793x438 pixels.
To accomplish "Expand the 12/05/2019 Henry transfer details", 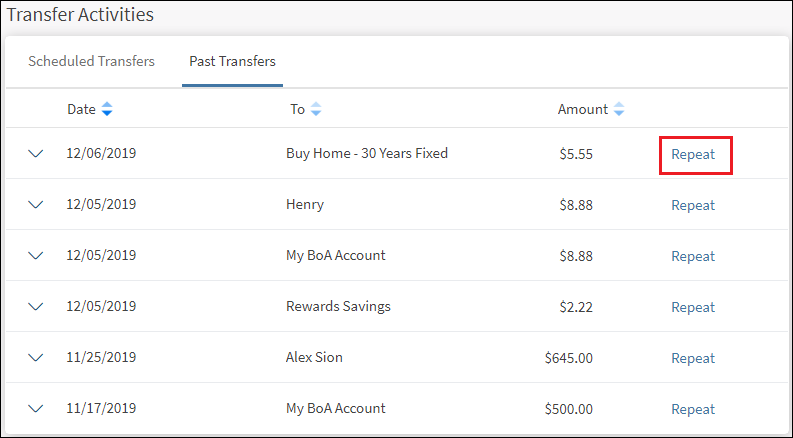I will click(x=37, y=205).
